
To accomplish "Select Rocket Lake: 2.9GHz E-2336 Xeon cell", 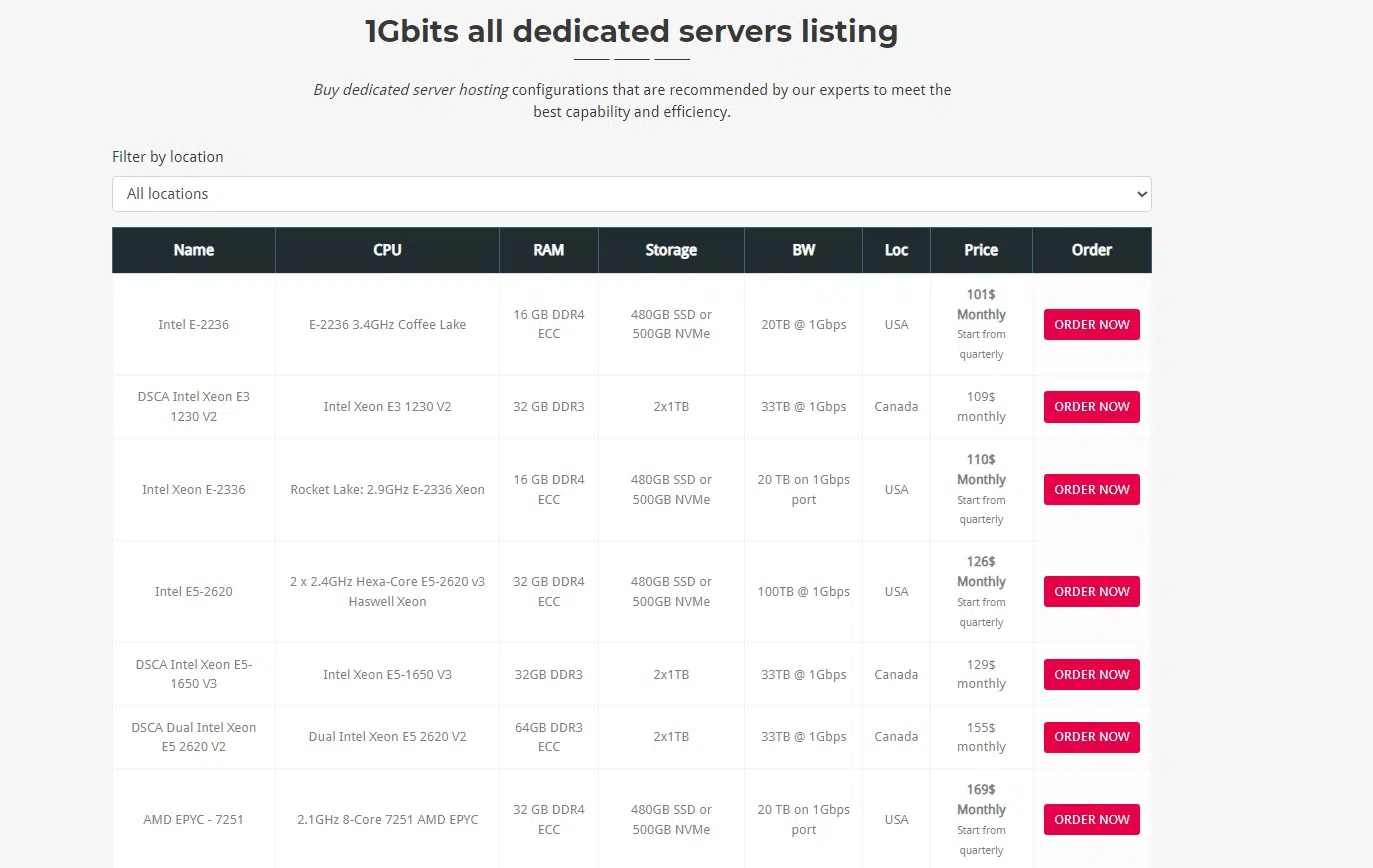I will [387, 489].
